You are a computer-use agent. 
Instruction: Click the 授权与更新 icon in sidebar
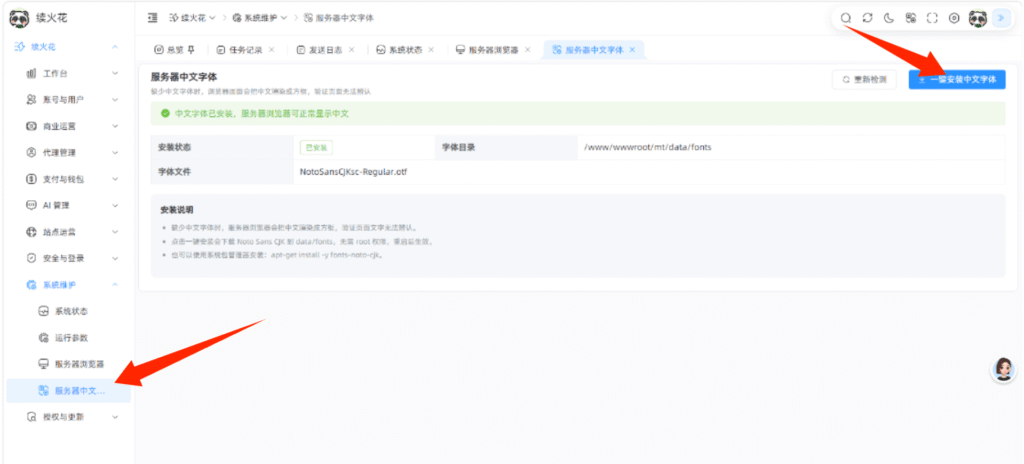point(31,416)
